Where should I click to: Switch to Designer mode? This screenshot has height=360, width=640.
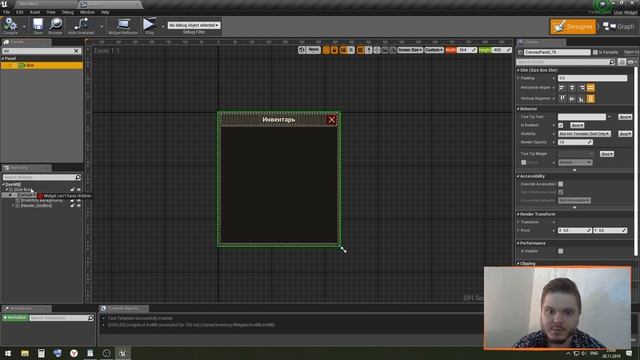573,27
